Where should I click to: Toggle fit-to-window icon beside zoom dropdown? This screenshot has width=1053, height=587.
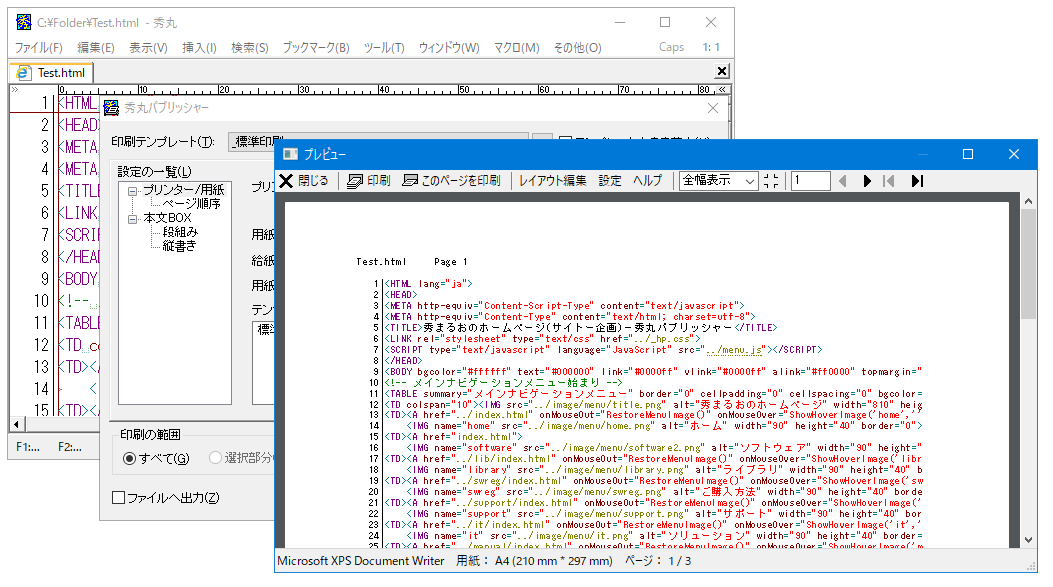(x=771, y=181)
